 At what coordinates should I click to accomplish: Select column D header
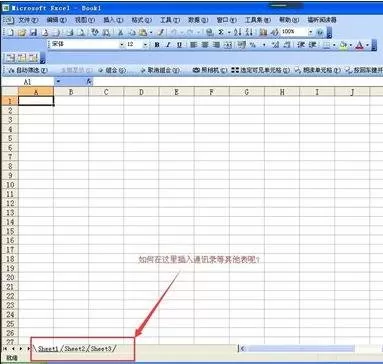point(141,92)
